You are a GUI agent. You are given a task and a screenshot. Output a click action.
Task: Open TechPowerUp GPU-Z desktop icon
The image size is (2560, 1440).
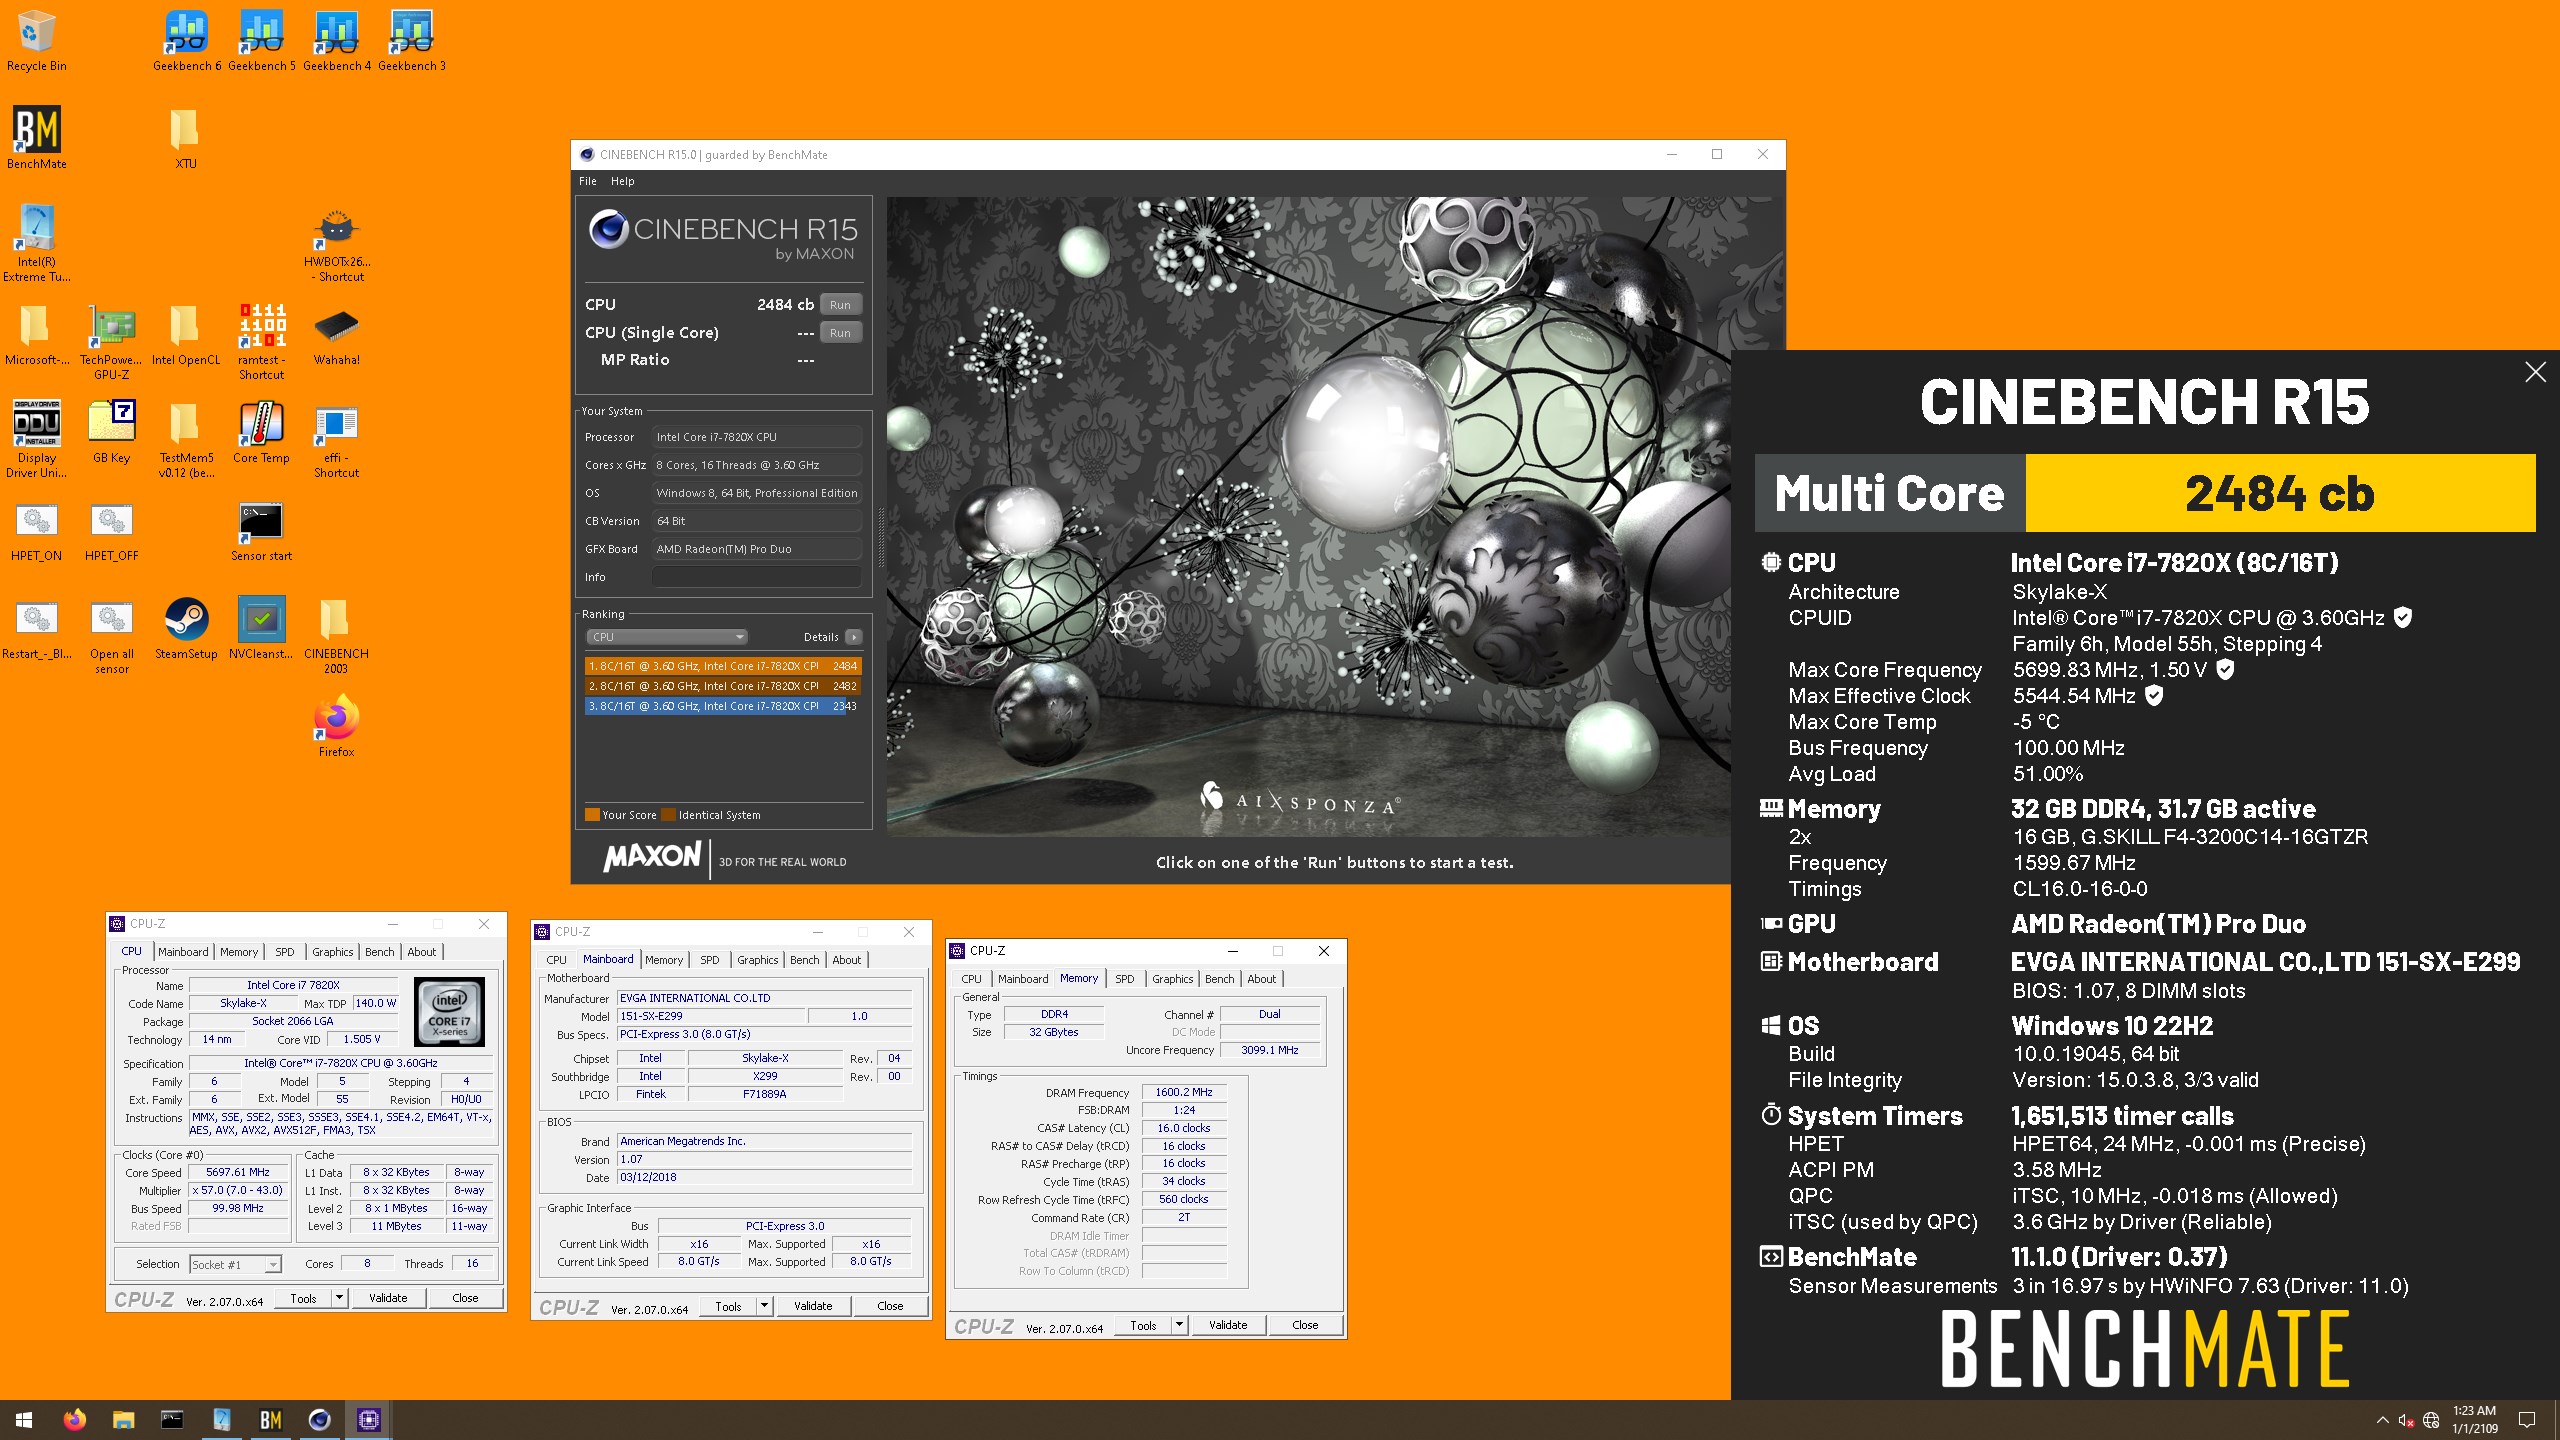[112, 341]
